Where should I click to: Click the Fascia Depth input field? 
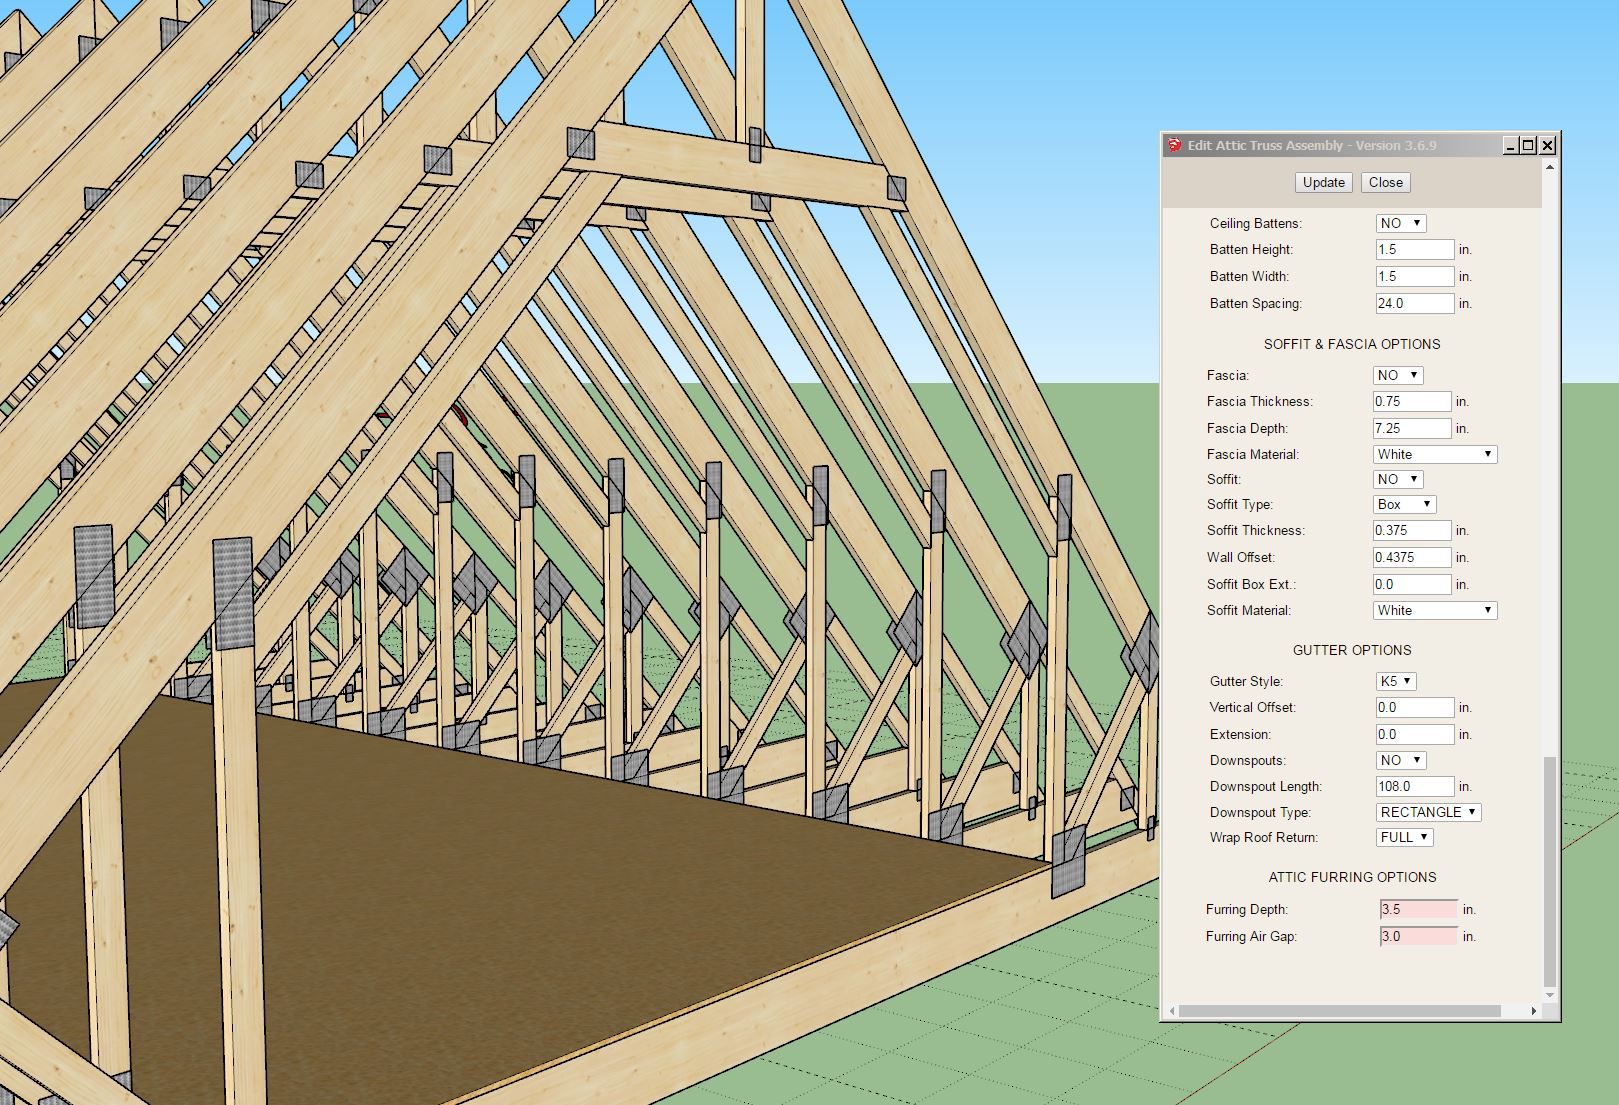tap(1411, 428)
